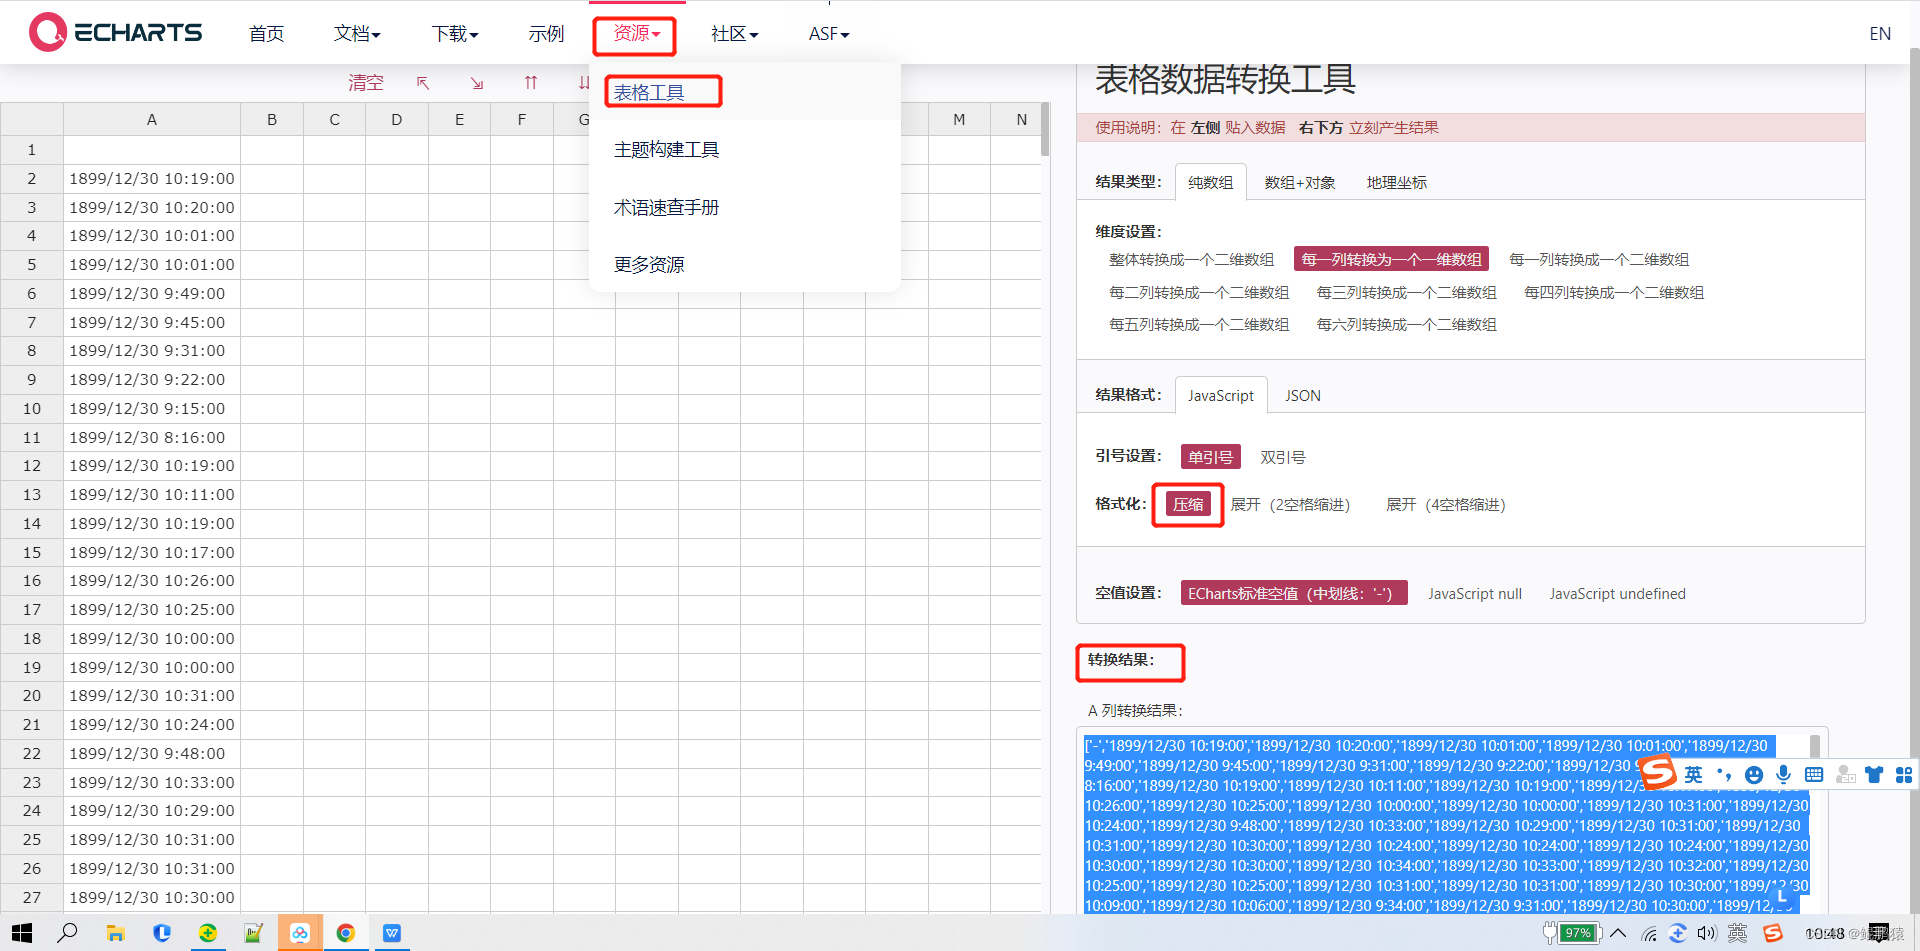This screenshot has width=1920, height=951.
Task: Click the go-to-bottom-right arrow icon
Action: [477, 82]
